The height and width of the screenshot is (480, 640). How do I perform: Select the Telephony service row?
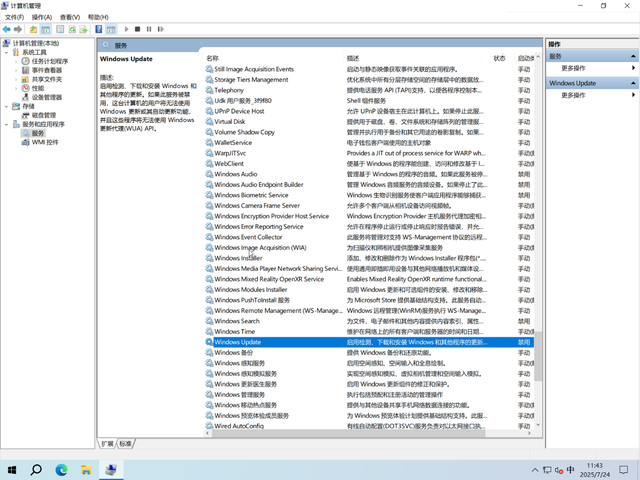click(369, 90)
